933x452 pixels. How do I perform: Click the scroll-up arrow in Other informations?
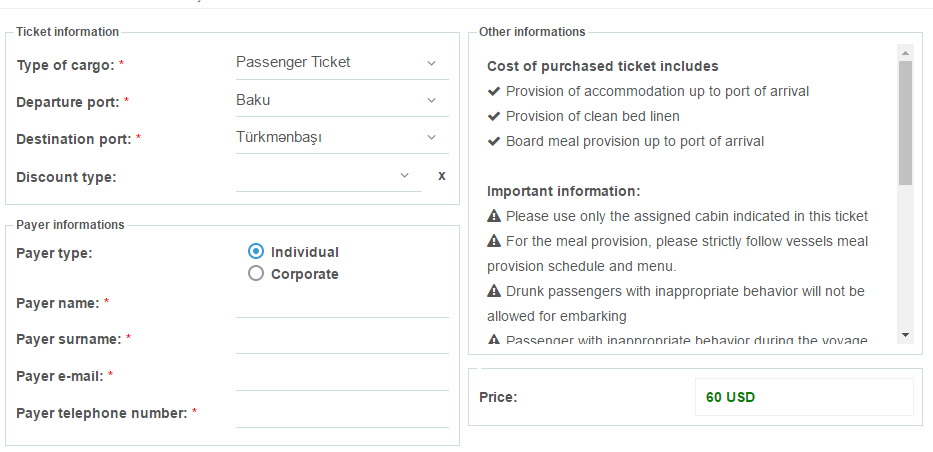905,53
